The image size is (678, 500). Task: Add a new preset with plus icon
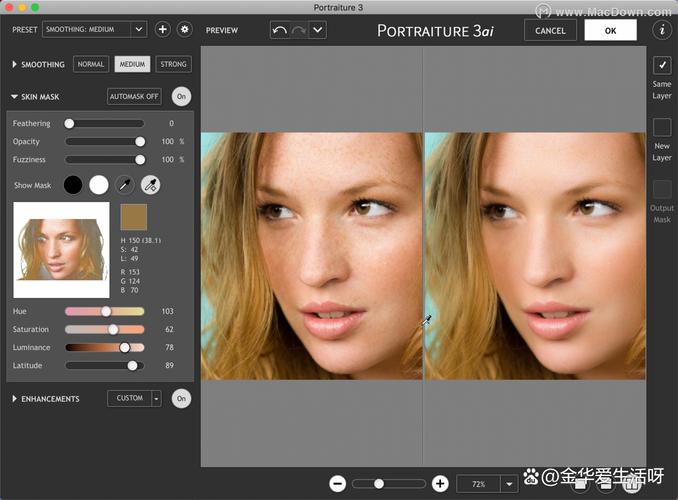[163, 29]
